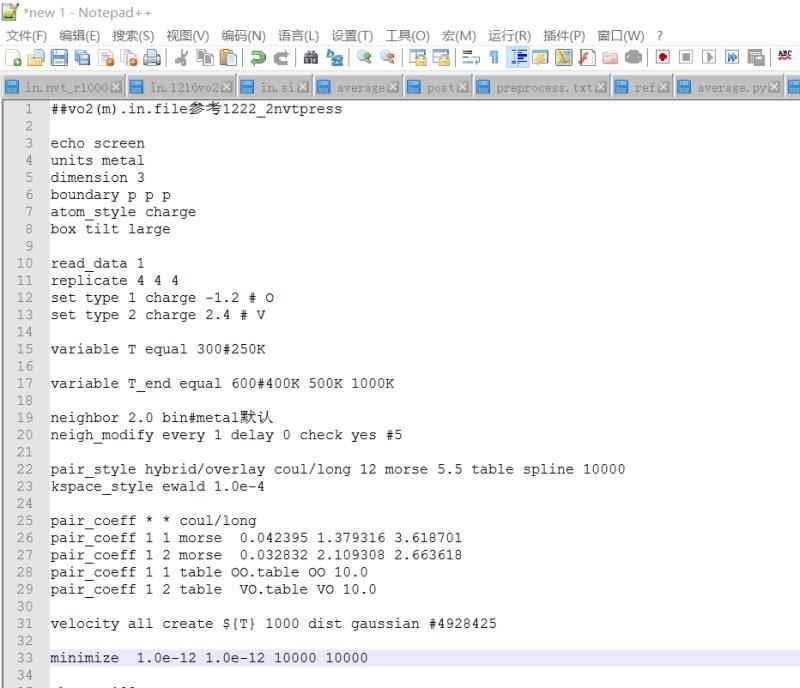Open the 文件(F) menu

coord(27,35)
